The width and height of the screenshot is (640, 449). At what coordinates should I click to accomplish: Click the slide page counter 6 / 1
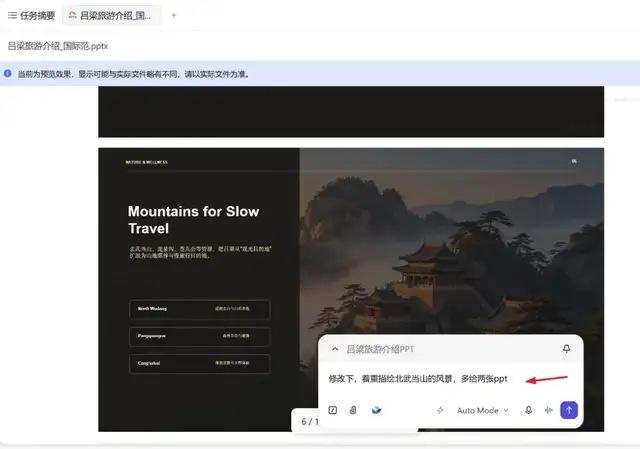(x=309, y=422)
